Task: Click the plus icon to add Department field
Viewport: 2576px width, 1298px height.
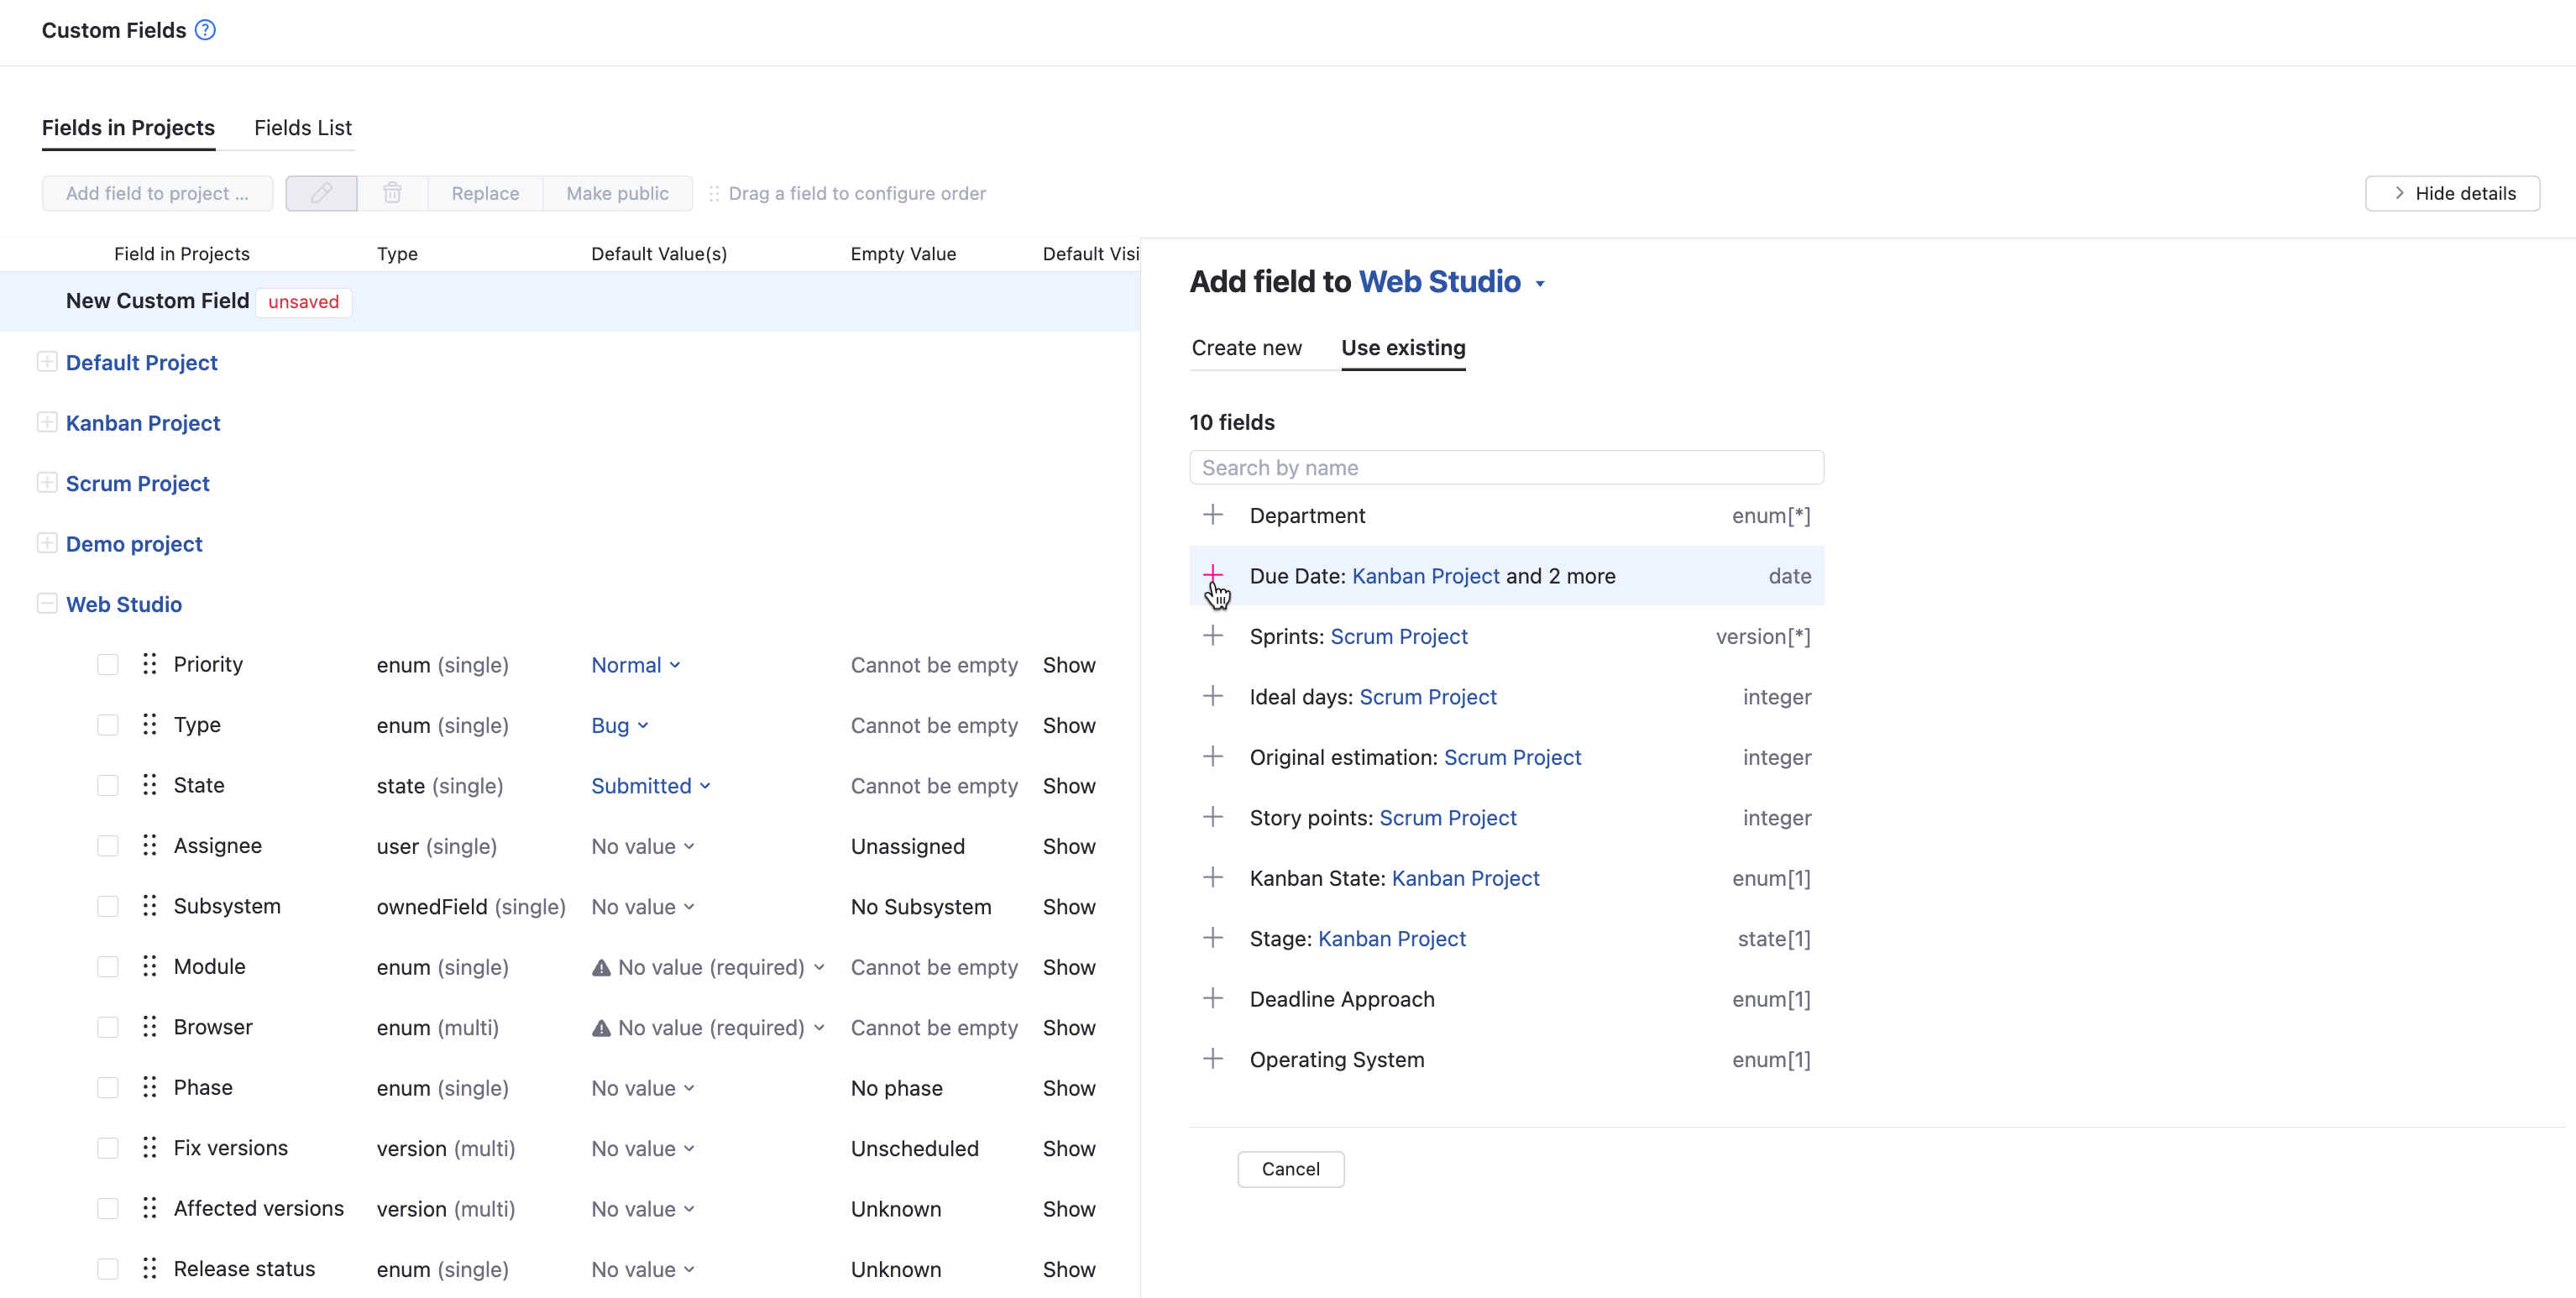Action: pyautogui.click(x=1213, y=515)
